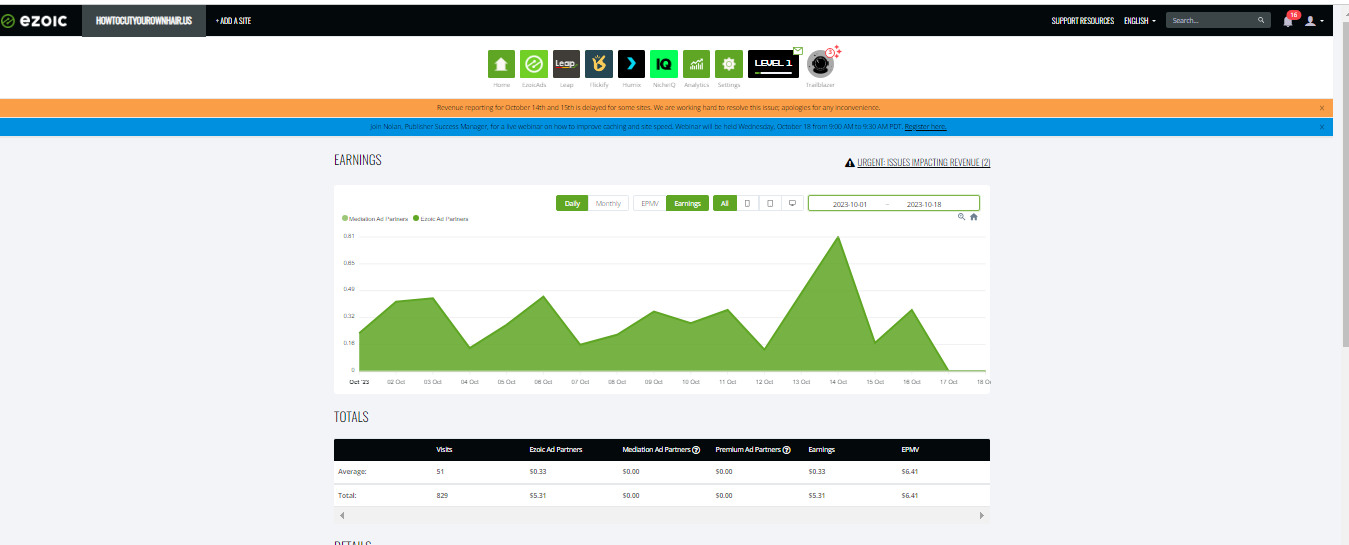Show Earnings in the chart

tap(687, 203)
